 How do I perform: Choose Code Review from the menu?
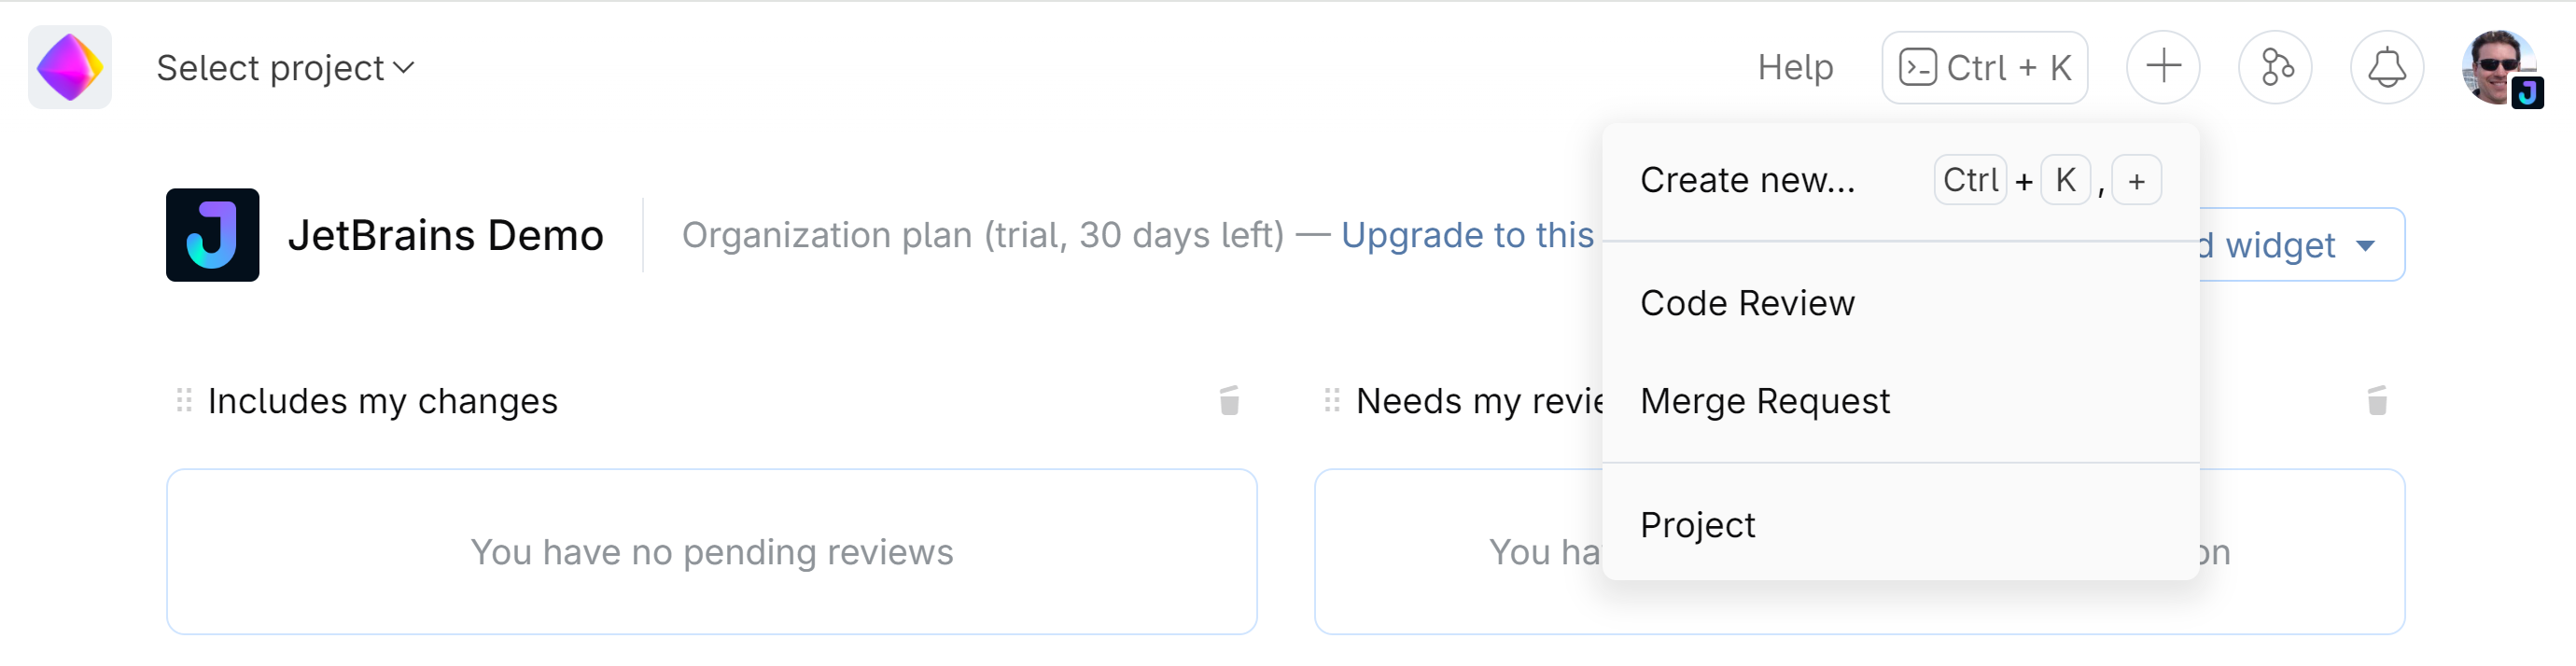click(1747, 303)
